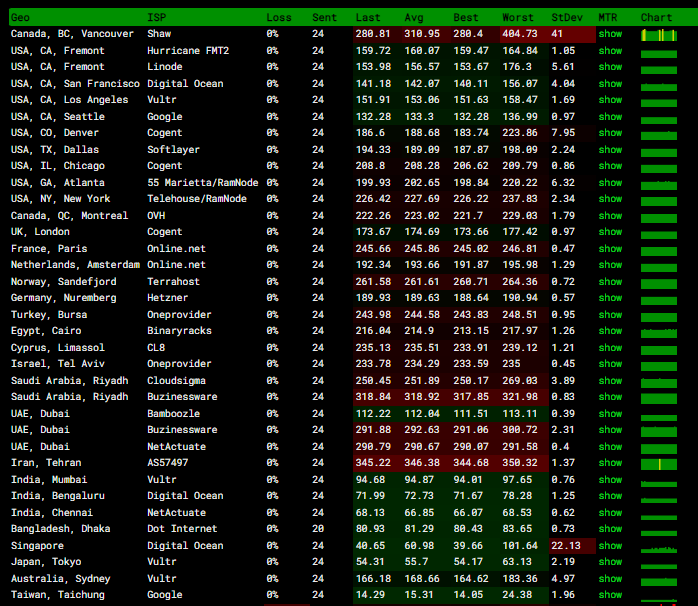Open show link for Paris Online.net
This screenshot has width=698, height=606.
(x=610, y=248)
